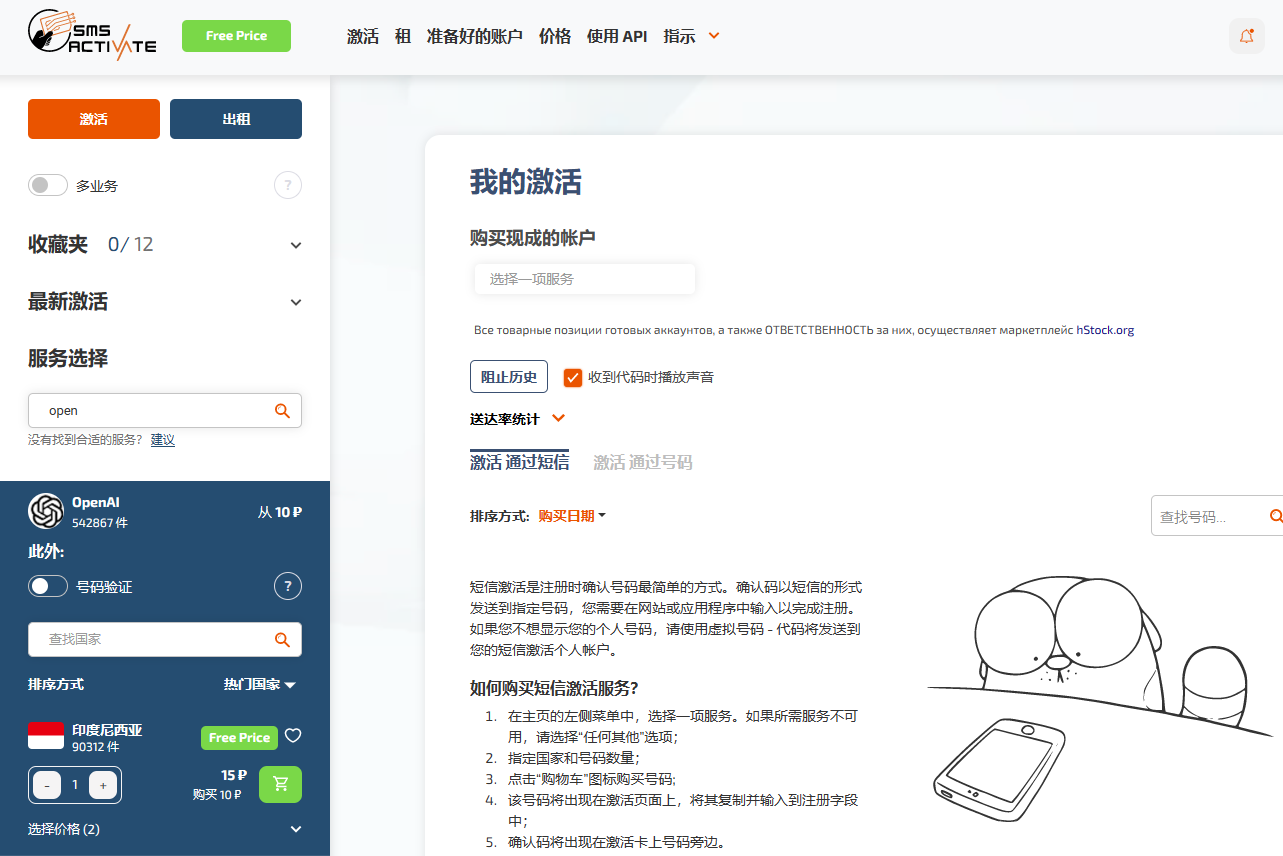Click the Indonesia flag icon
Image resolution: width=1283 pixels, height=856 pixels.
pyautogui.click(x=46, y=736)
